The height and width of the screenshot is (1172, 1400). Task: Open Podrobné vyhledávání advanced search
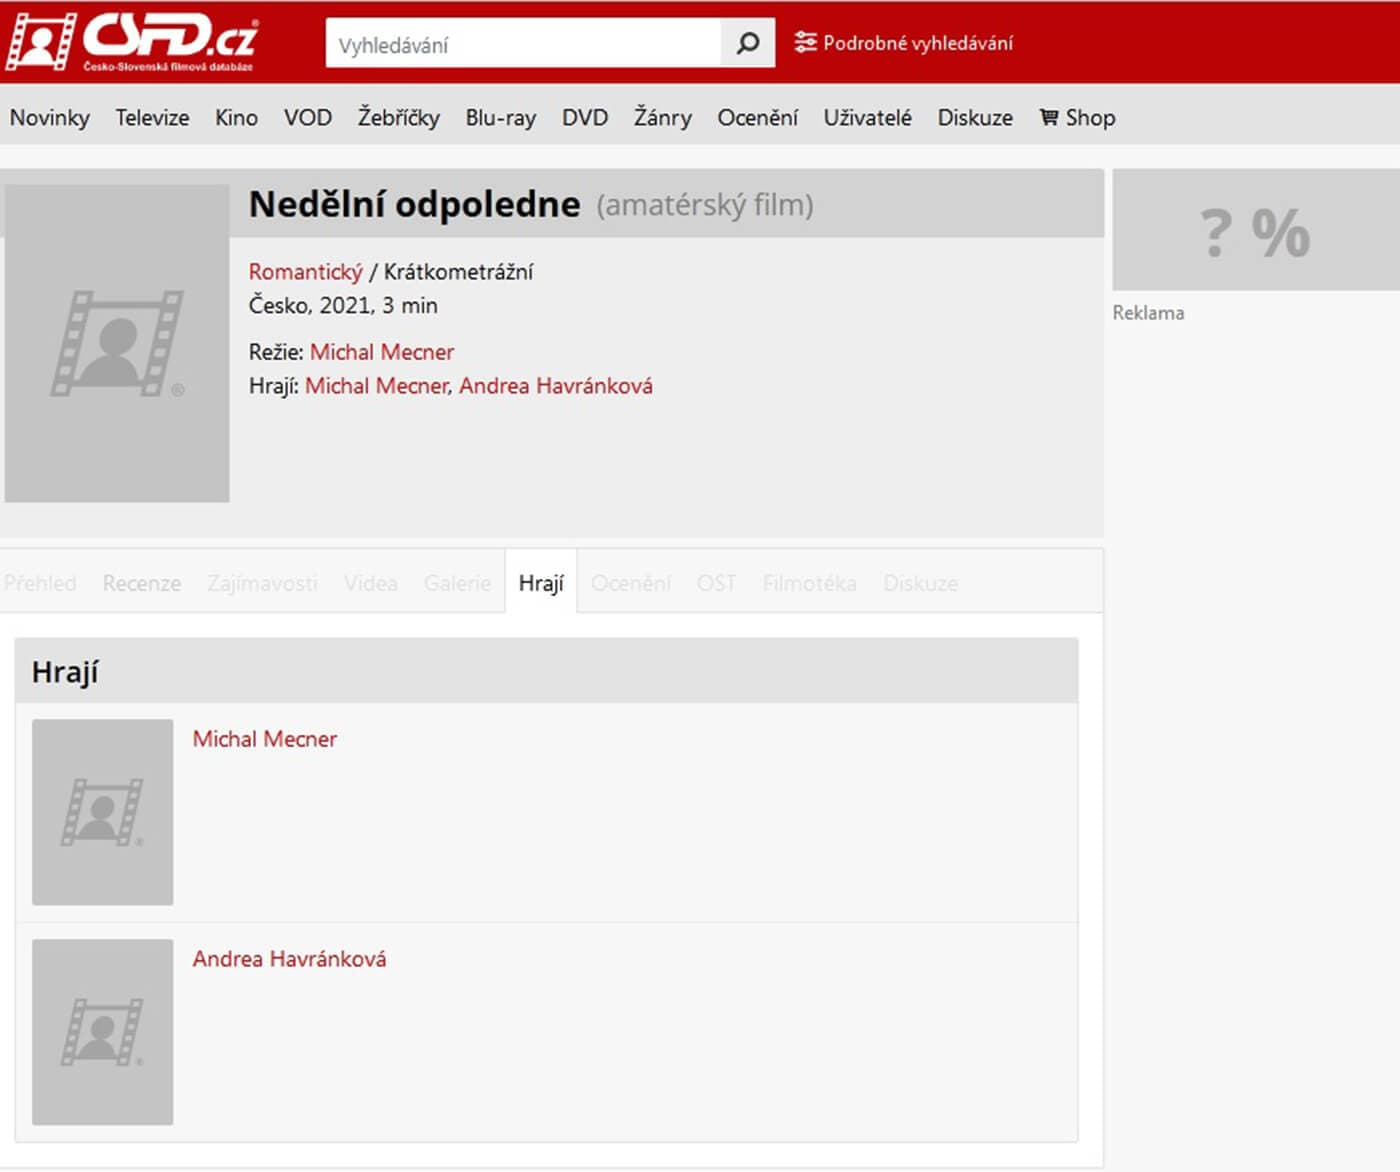coord(904,43)
